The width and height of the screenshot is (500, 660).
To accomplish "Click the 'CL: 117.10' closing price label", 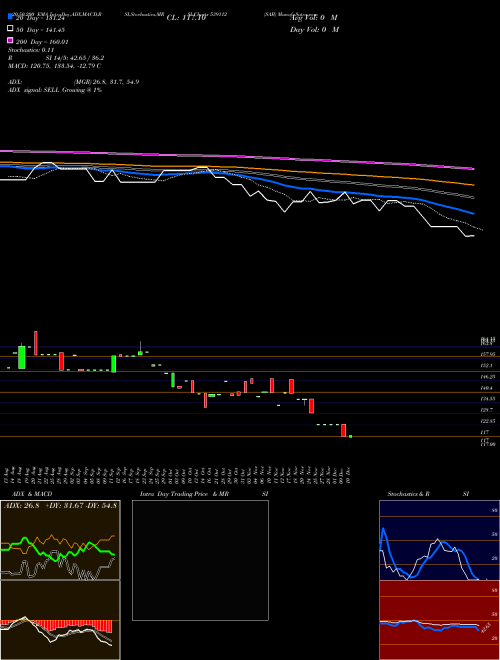I will pos(186,18).
